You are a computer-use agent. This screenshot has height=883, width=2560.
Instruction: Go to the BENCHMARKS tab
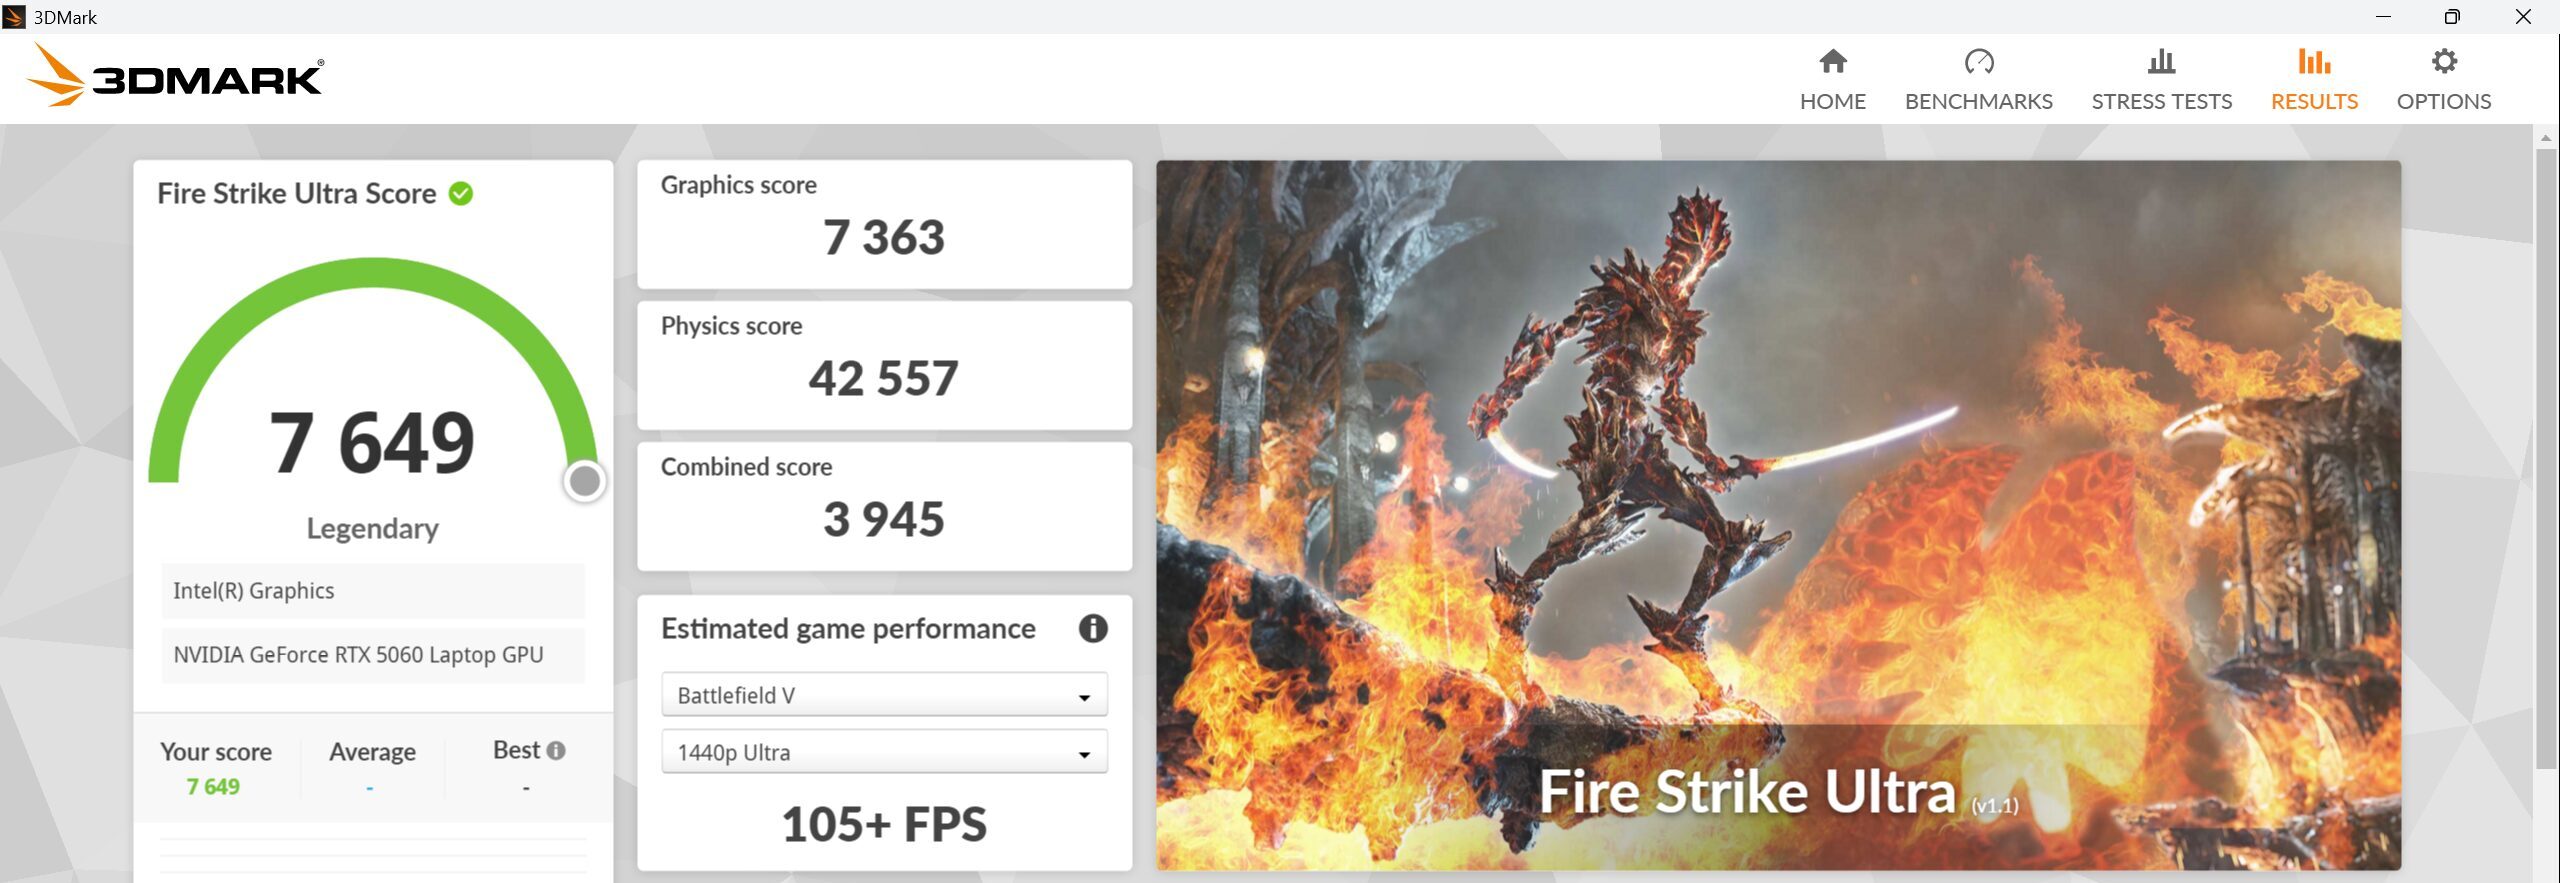(x=1978, y=102)
